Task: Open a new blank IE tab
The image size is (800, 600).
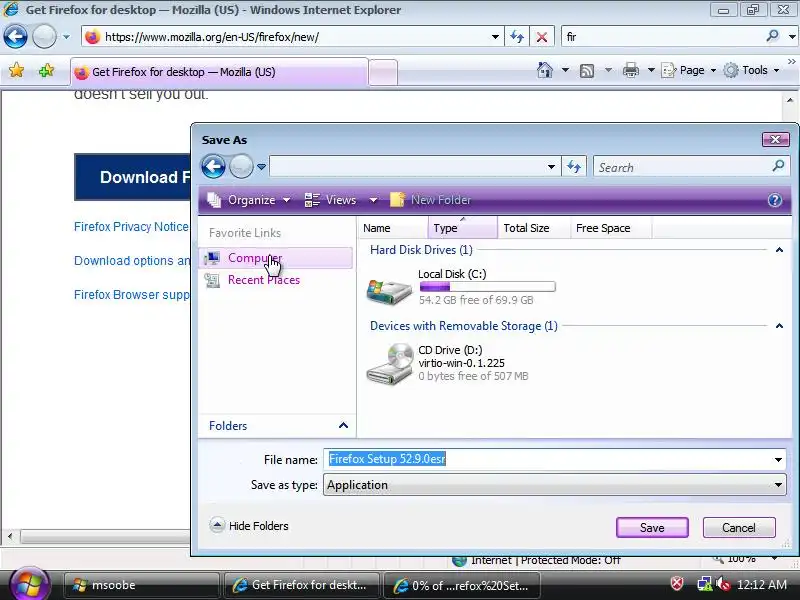Action: (x=383, y=72)
